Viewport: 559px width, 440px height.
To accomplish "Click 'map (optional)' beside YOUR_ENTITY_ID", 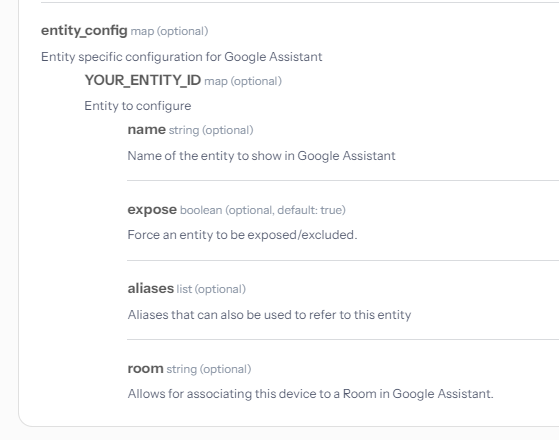I will pos(243,81).
